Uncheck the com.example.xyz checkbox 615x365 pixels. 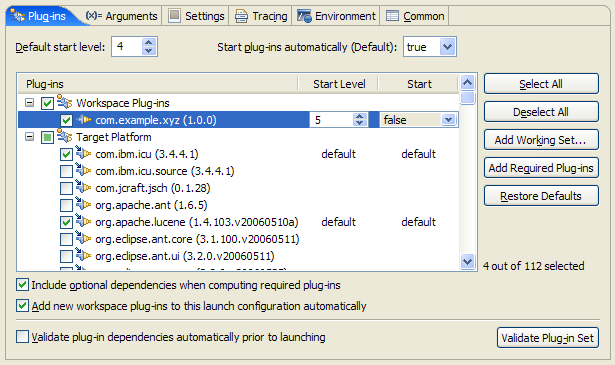pyautogui.click(x=66, y=120)
